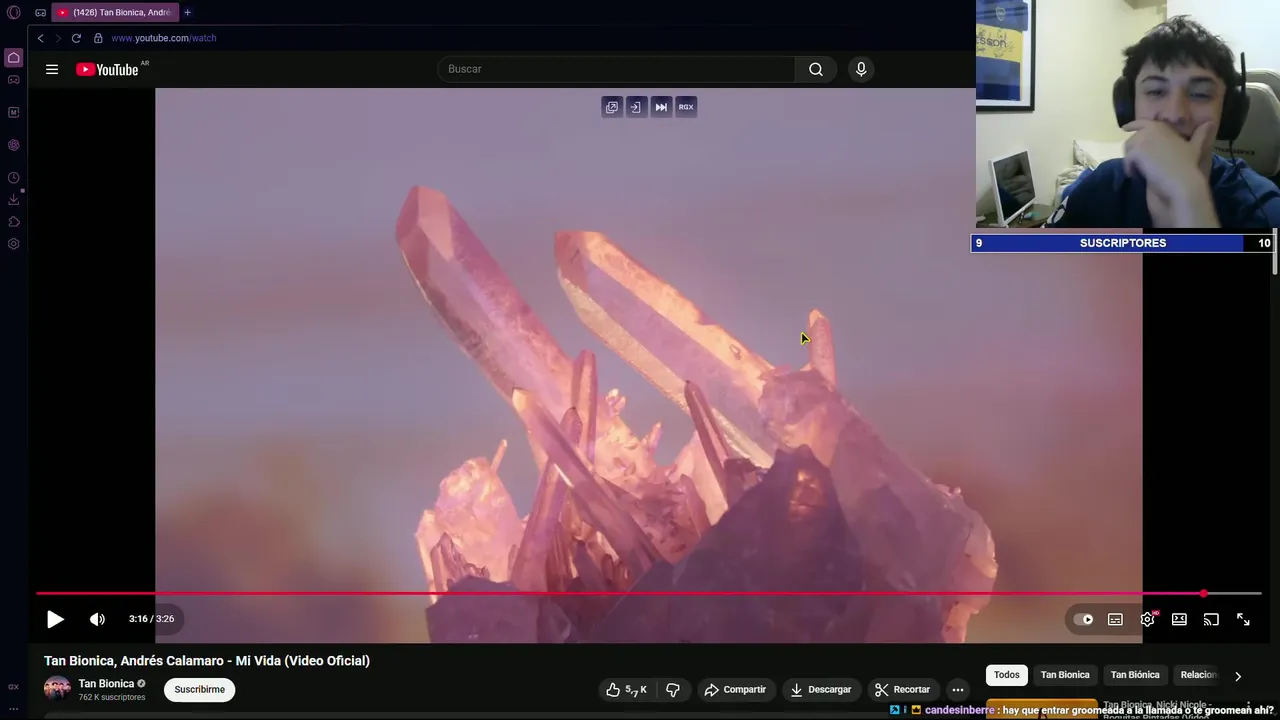This screenshot has width=1280, height=720.
Task: Open sidebar settings gear icon
Action: [13, 244]
